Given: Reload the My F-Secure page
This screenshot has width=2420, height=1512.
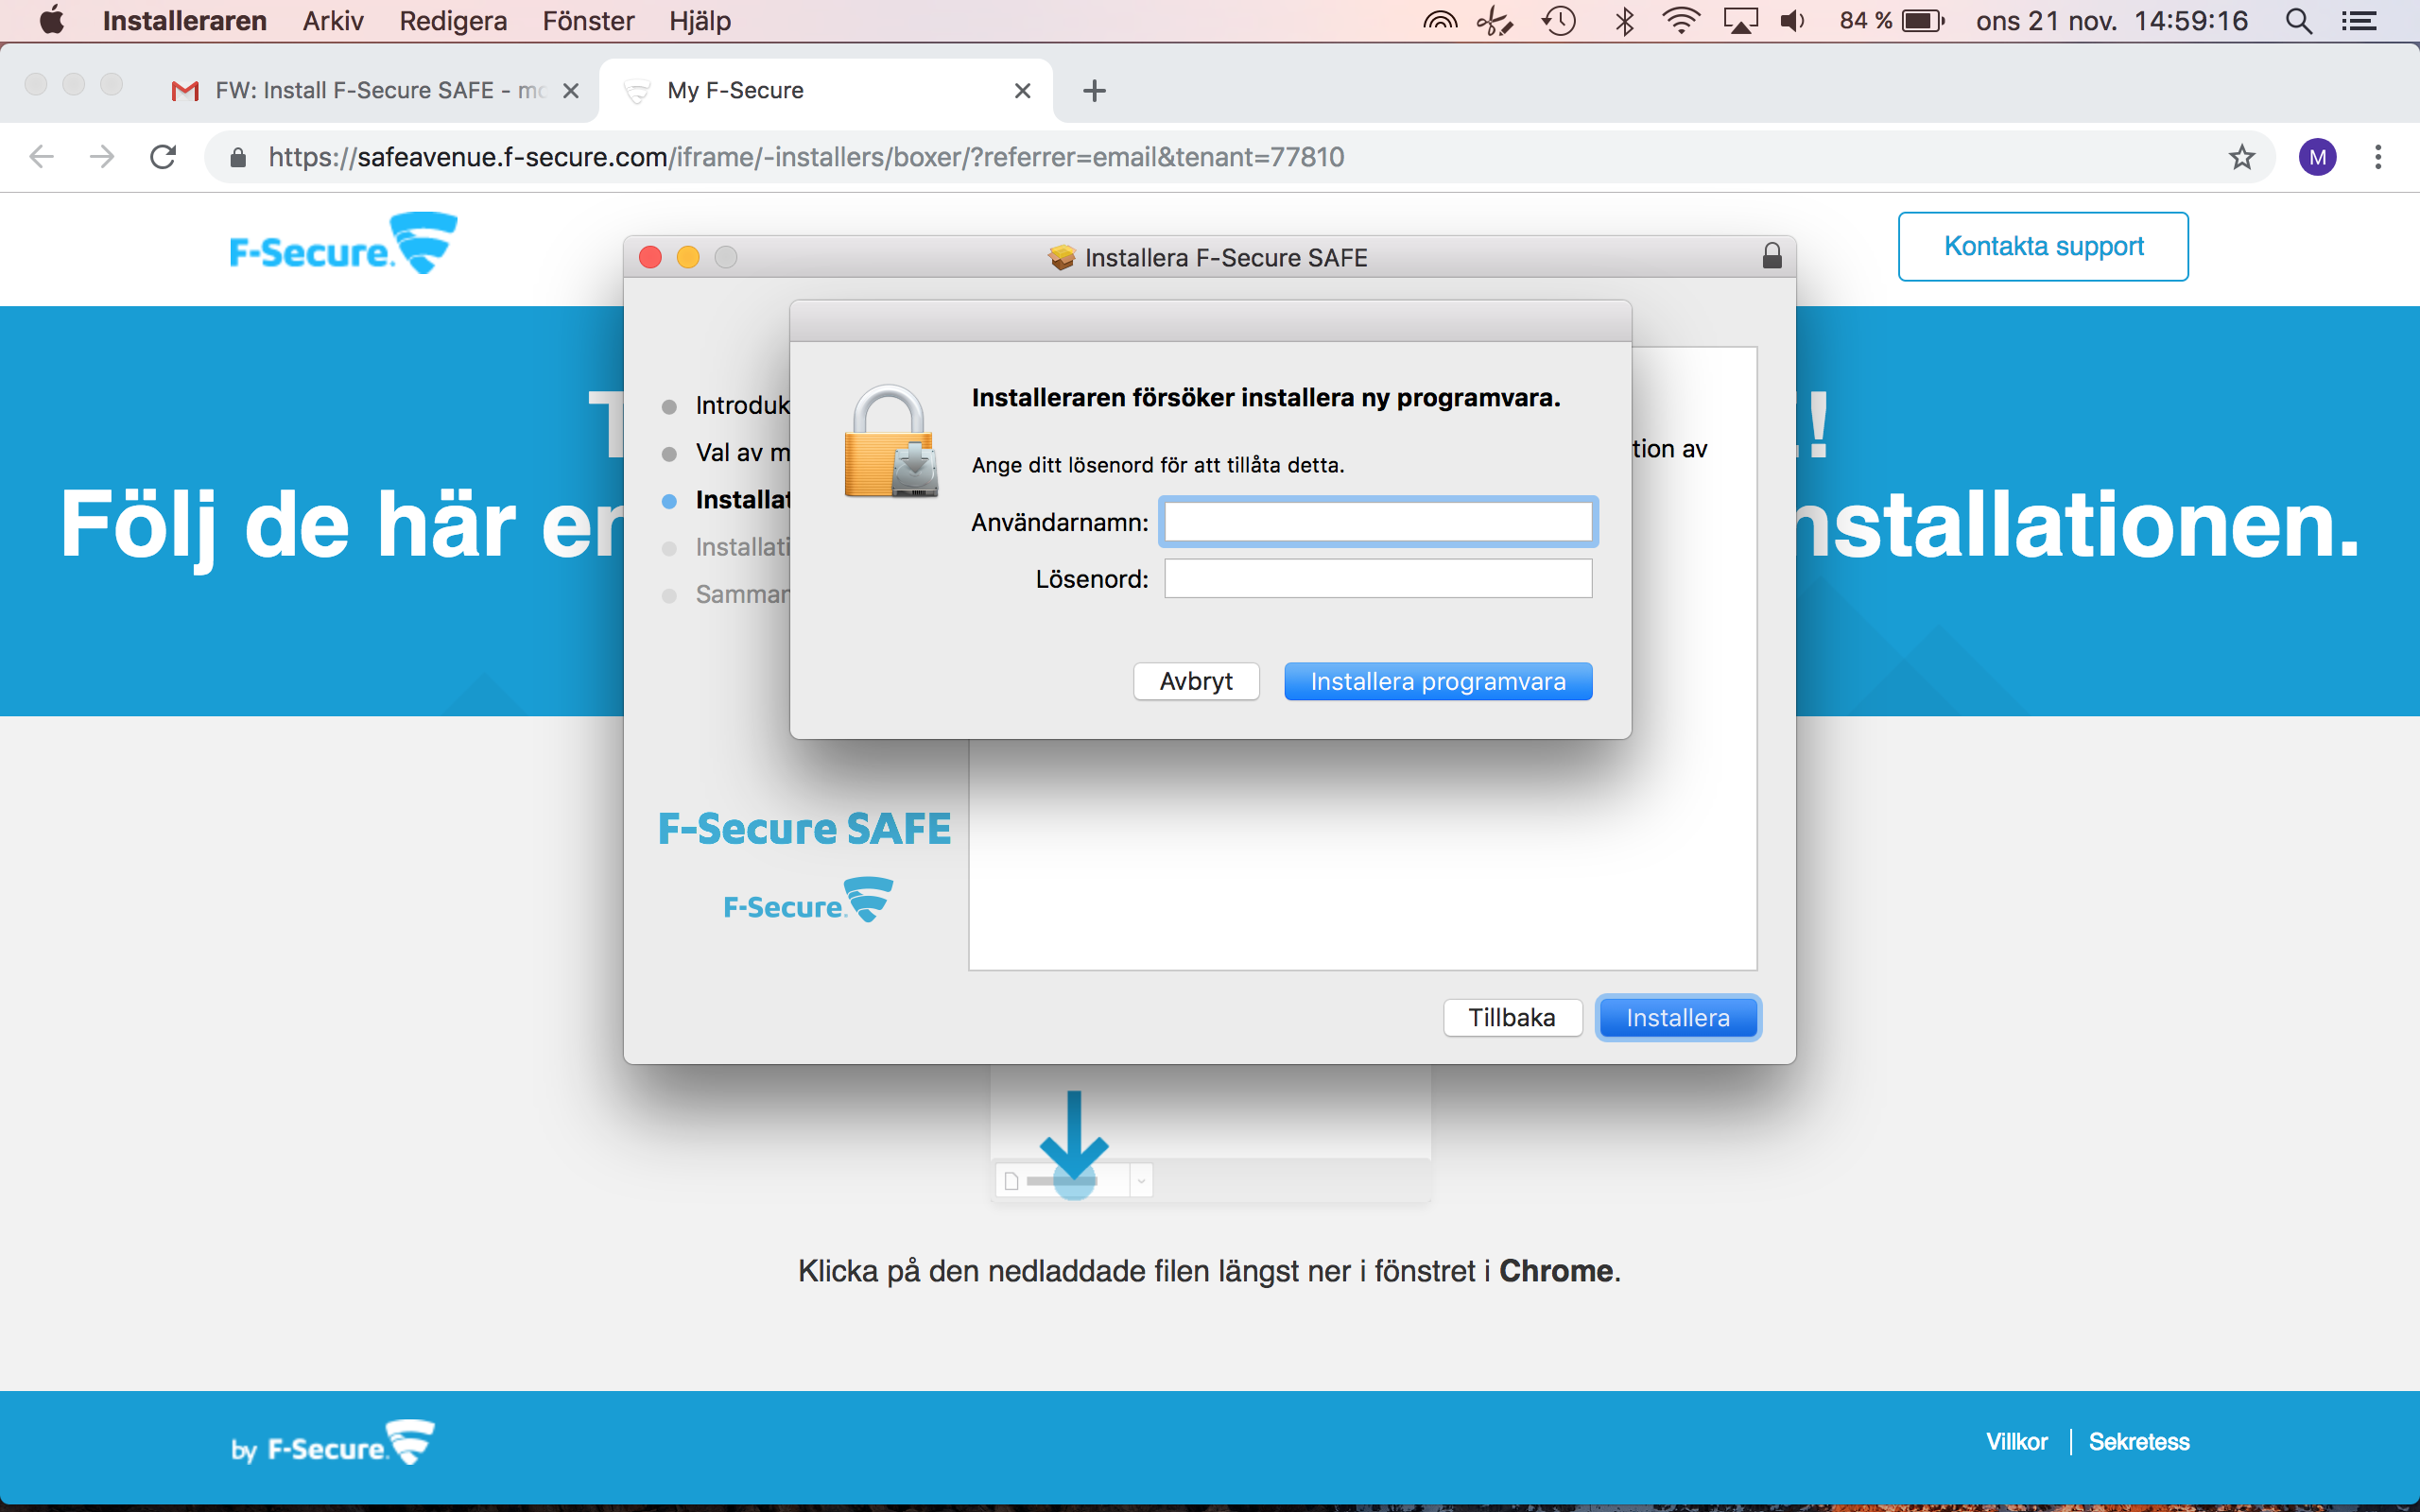Looking at the screenshot, I should 163,157.
